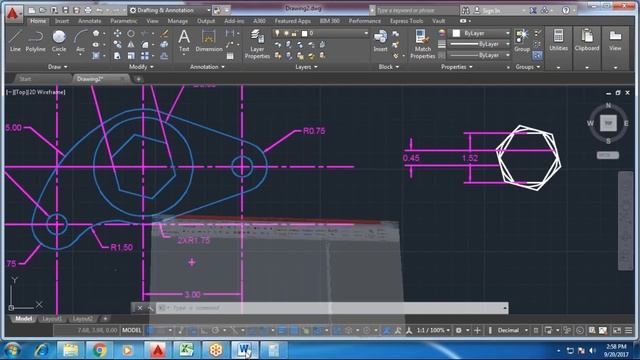Toggle layer on/off lightbulb in layer dropdown
The image size is (640, 360).
(277, 33)
